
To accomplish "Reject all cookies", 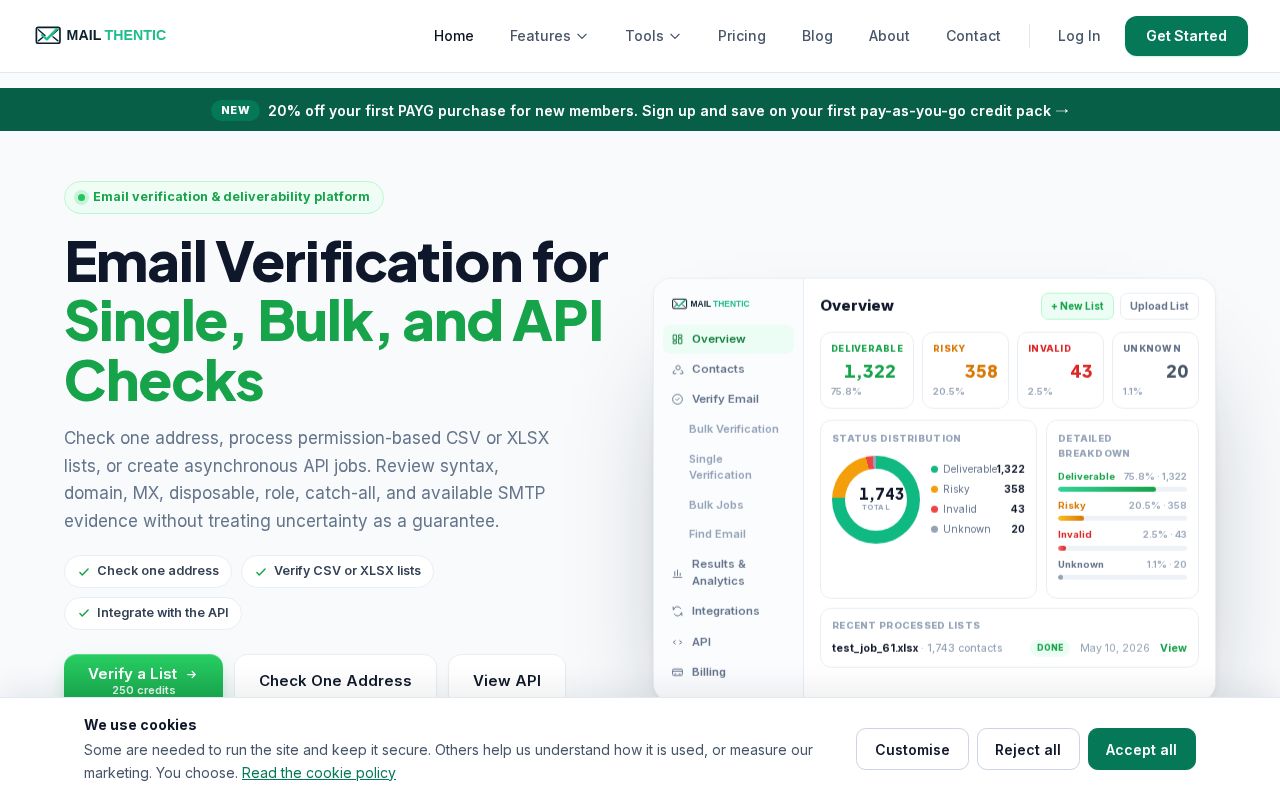I will click(1028, 749).
